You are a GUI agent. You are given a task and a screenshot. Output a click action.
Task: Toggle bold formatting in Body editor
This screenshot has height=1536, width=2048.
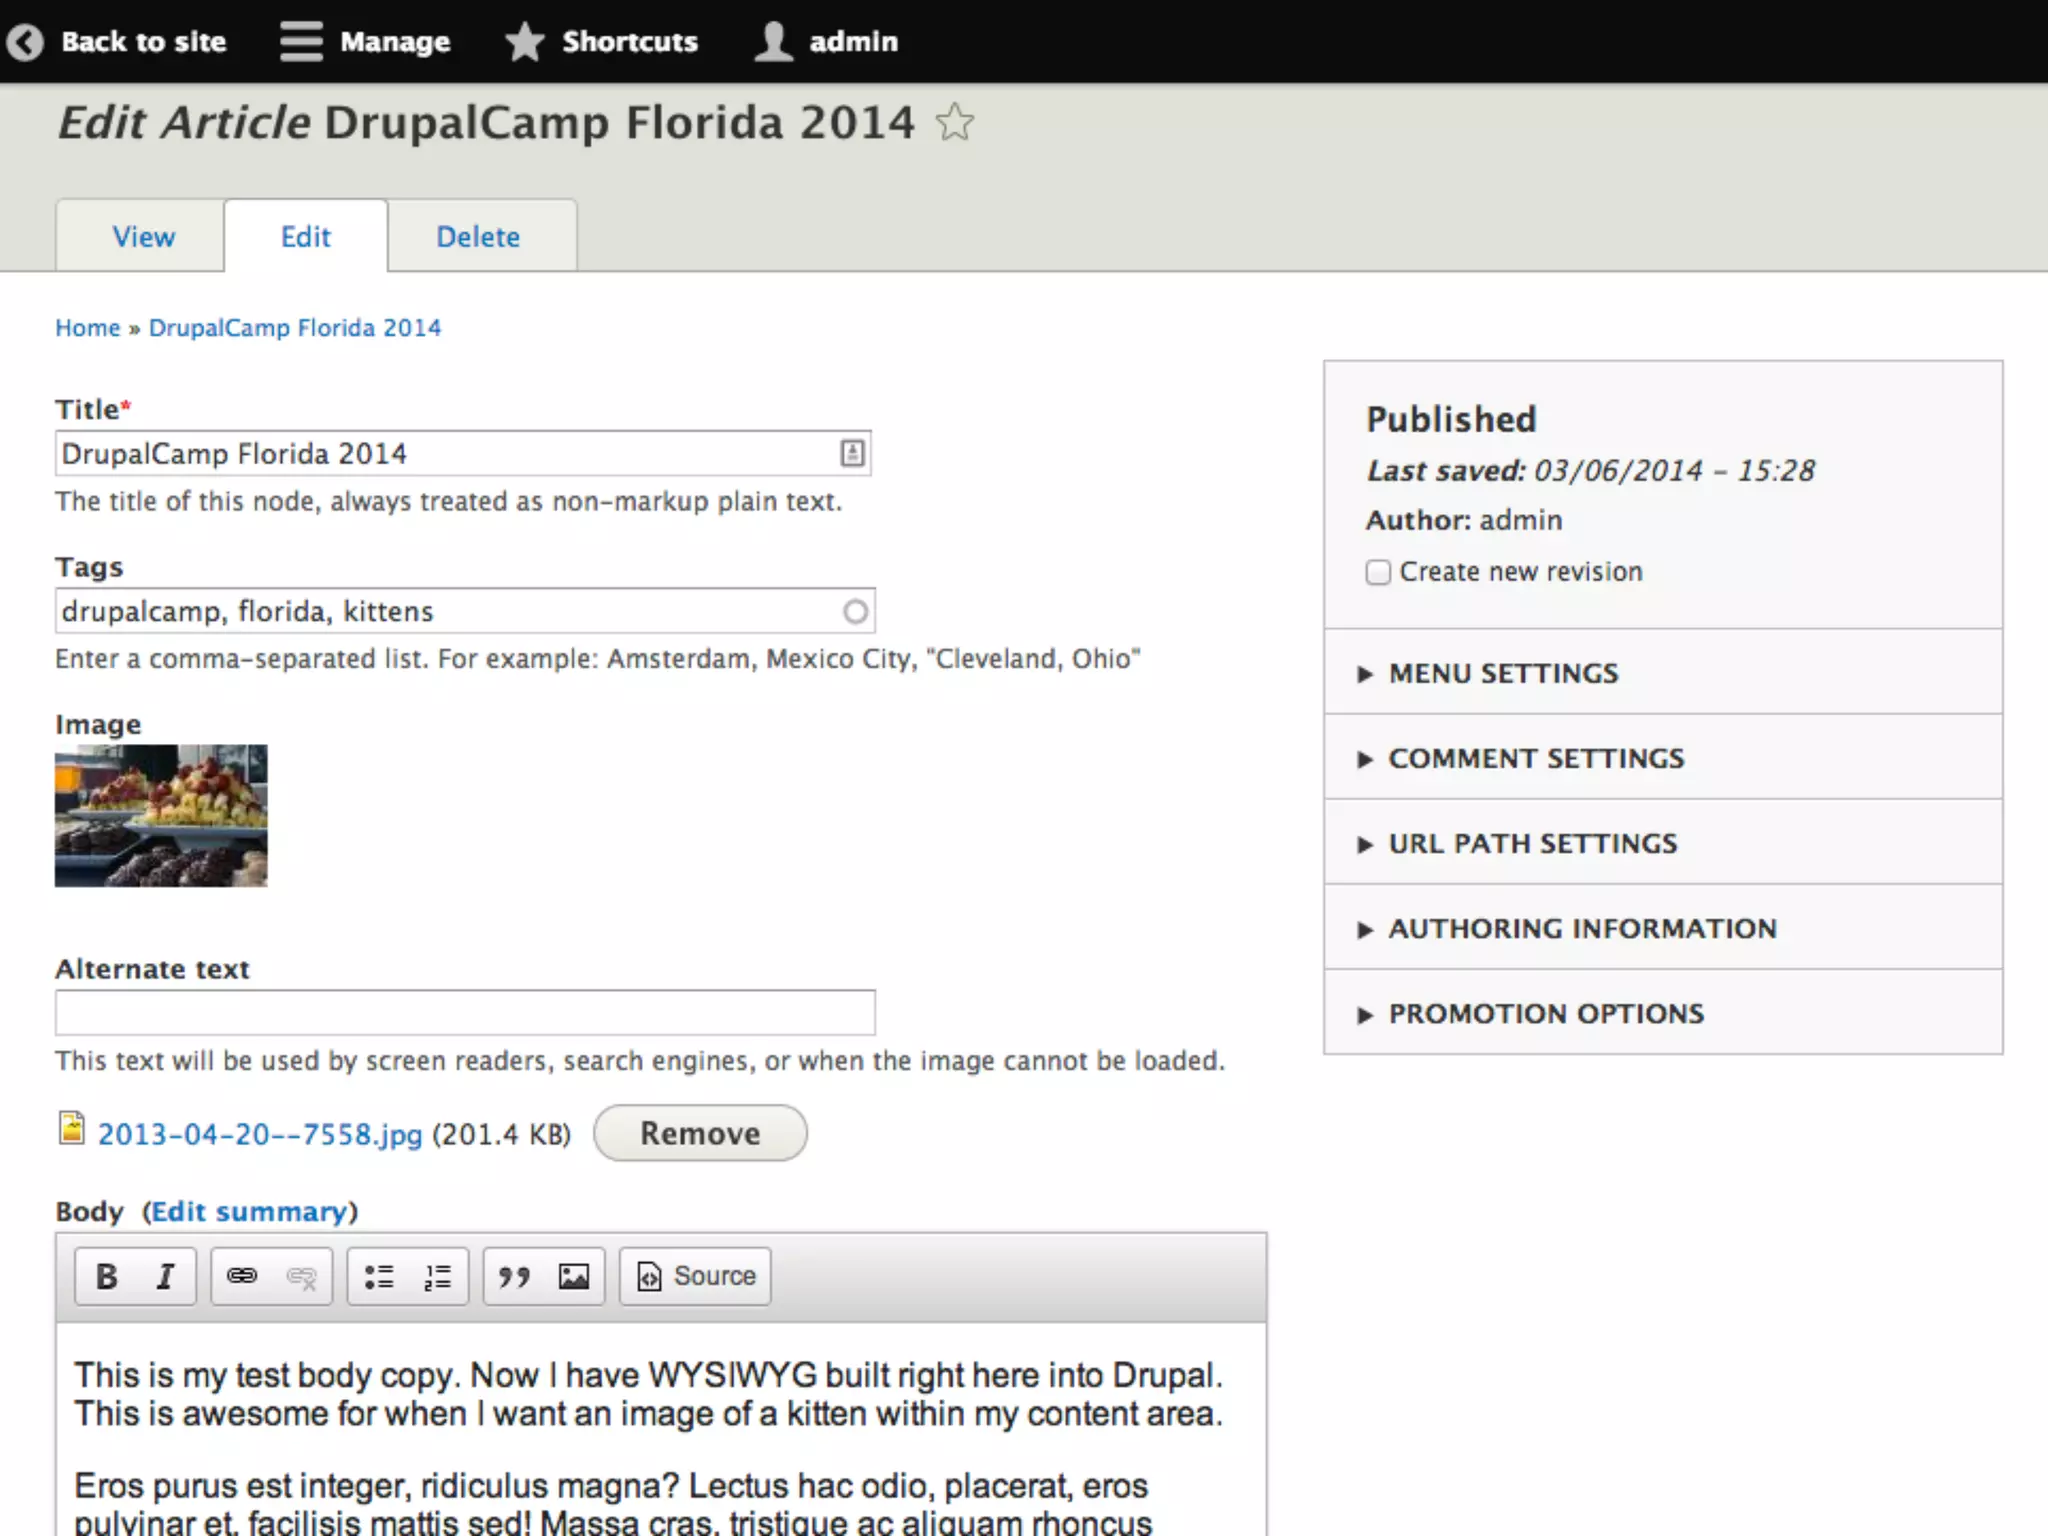pyautogui.click(x=106, y=1276)
